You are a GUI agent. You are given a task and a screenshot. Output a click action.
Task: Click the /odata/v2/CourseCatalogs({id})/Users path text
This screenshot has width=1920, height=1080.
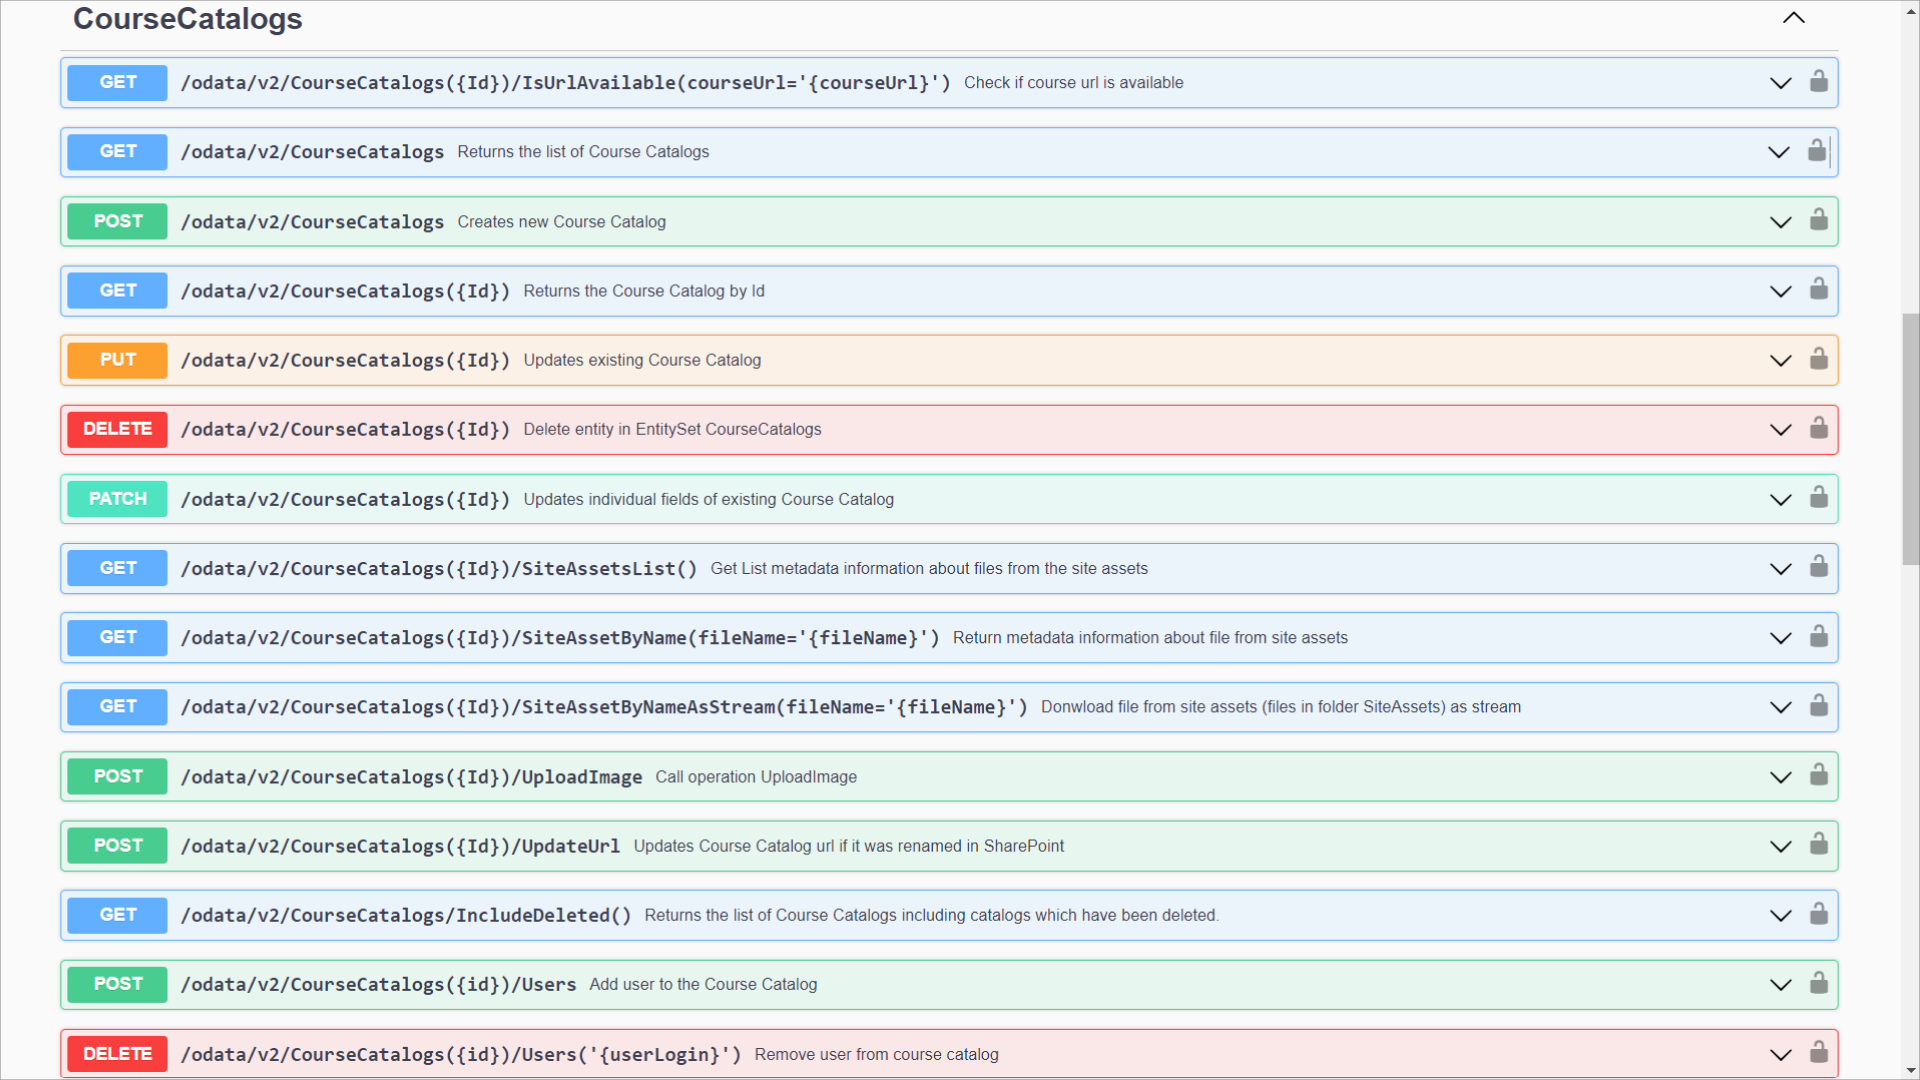378,984
